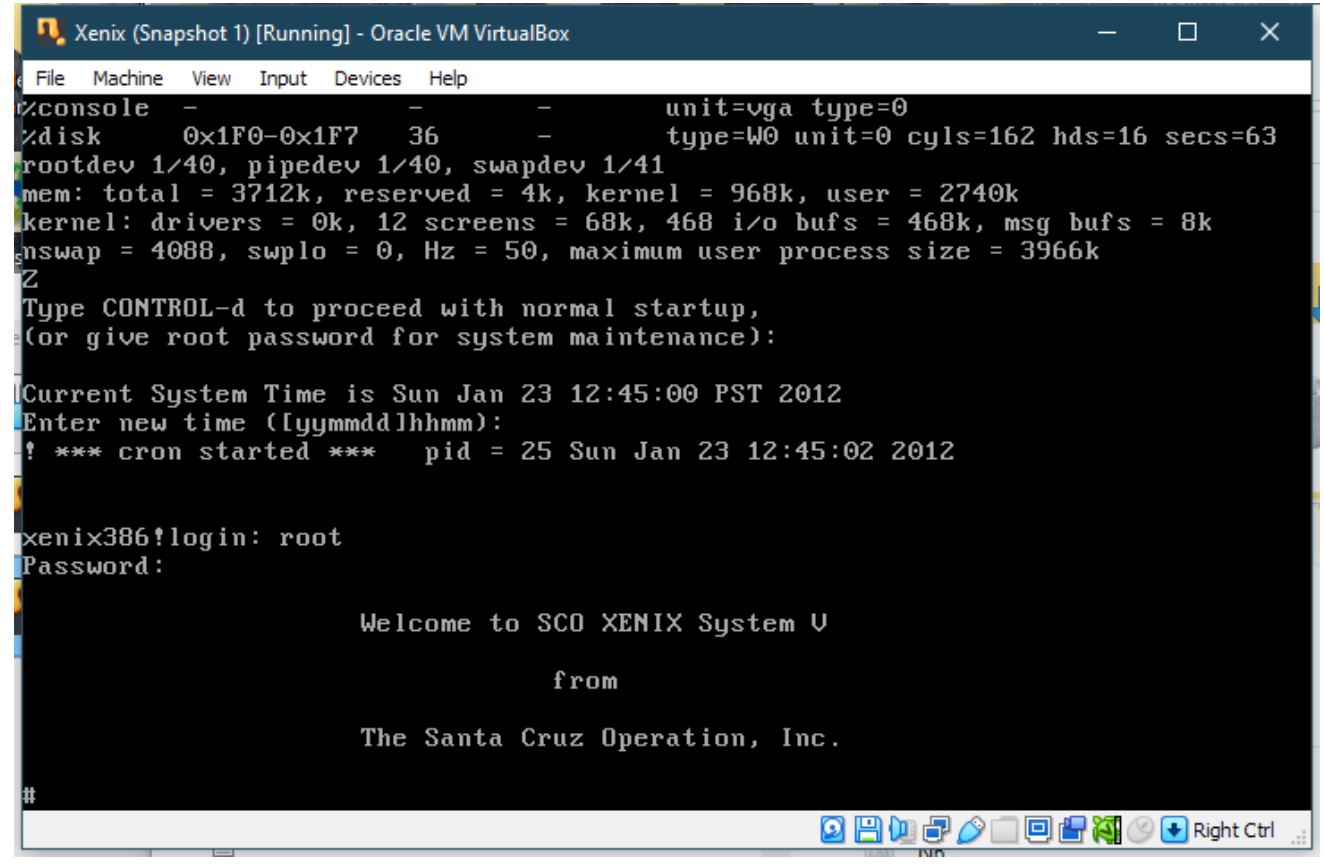Click the audio status icon
Viewport: 1324px width, 866px height.
pos(902,830)
